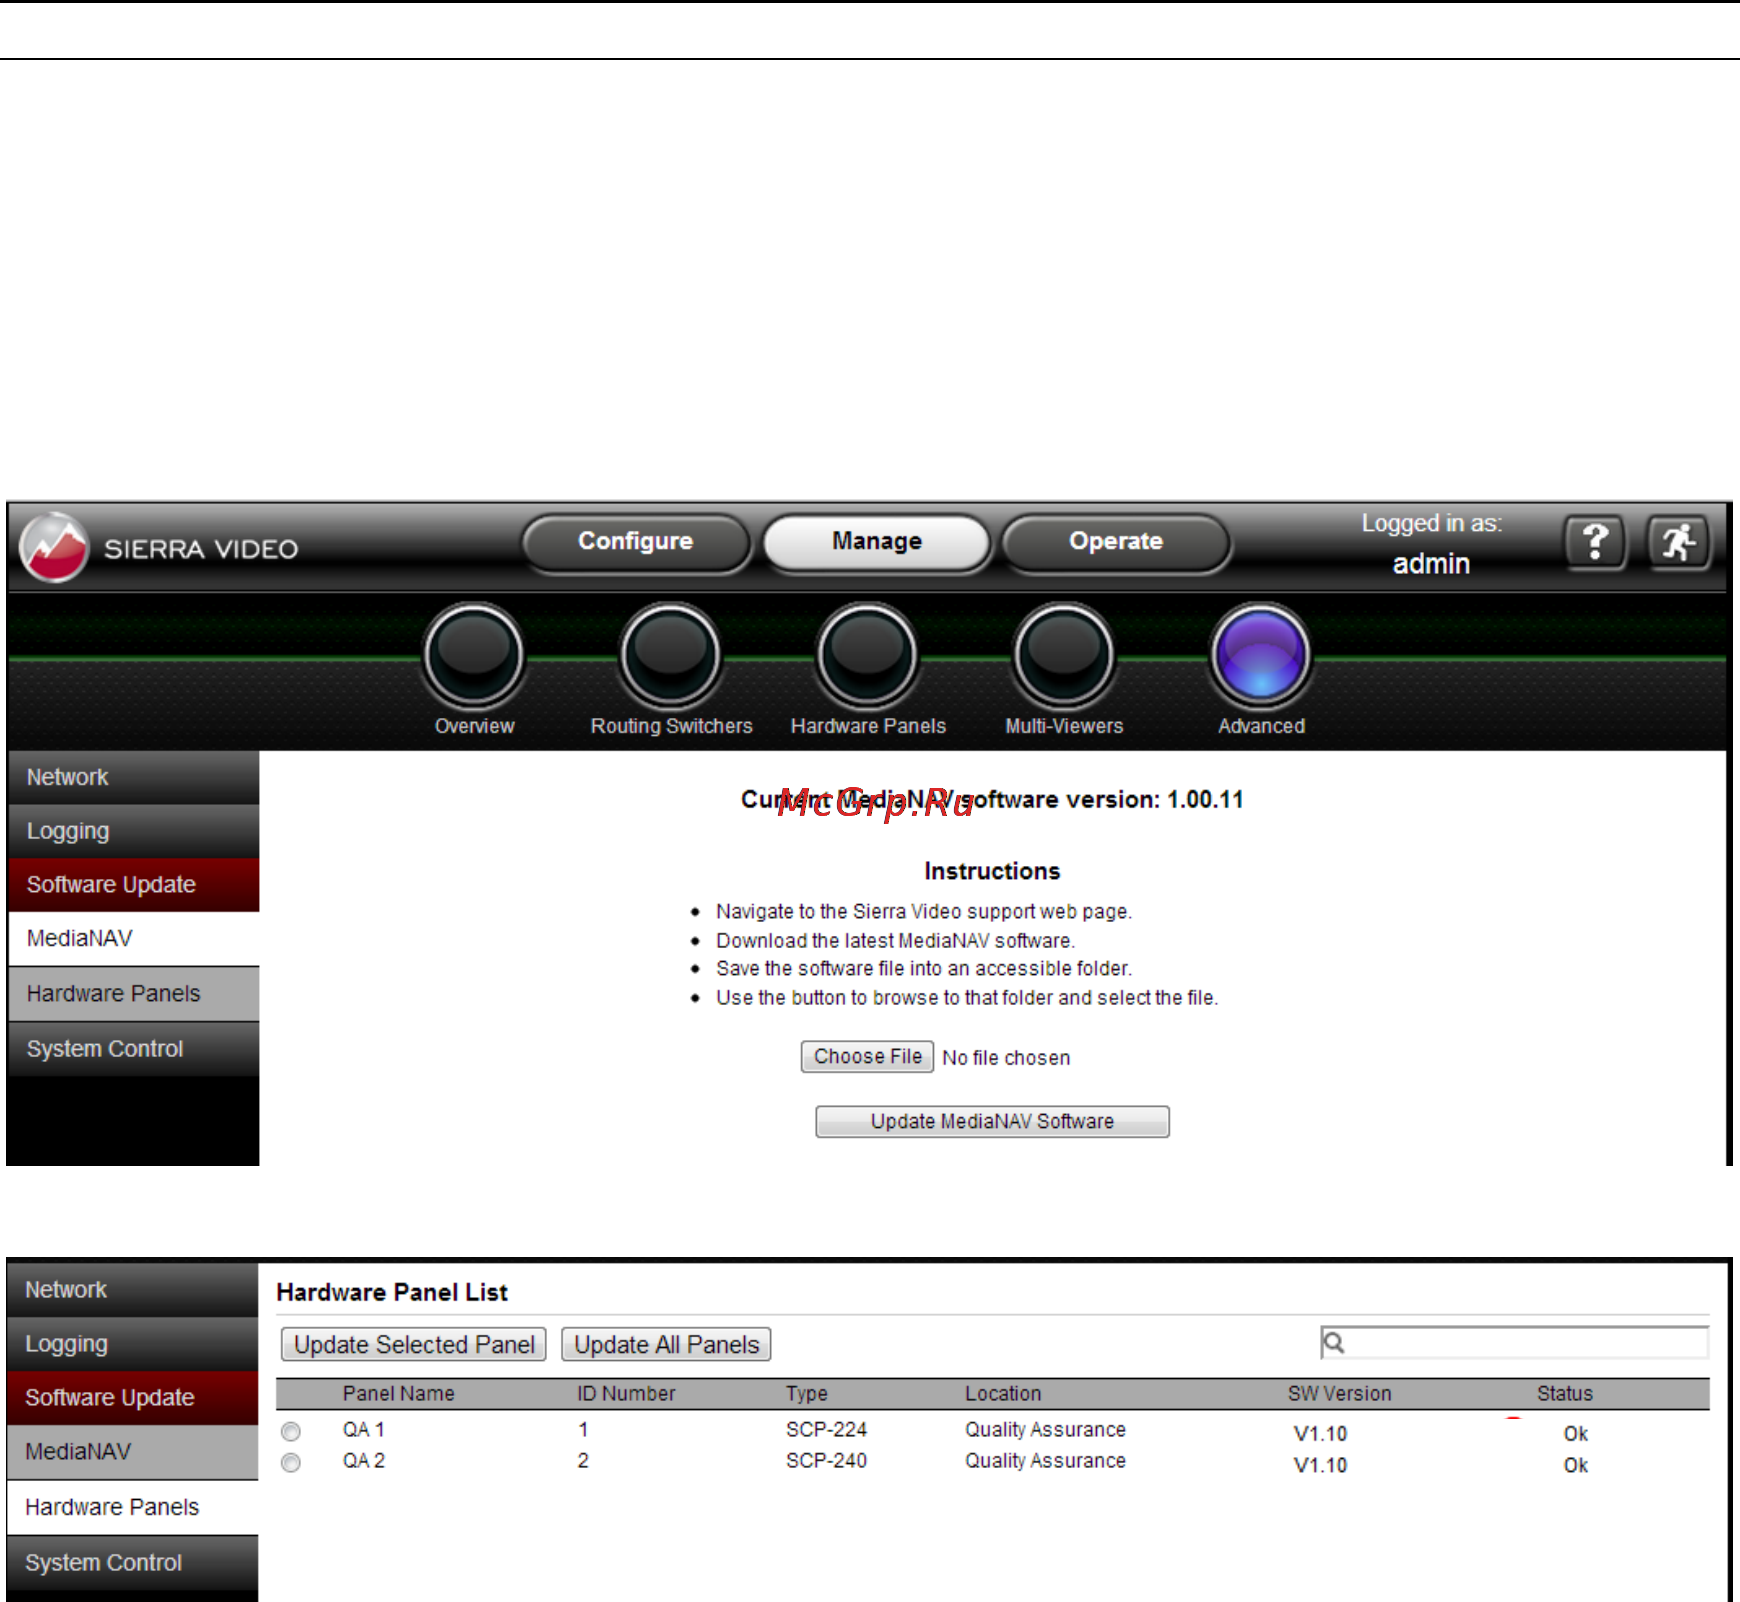Viewport: 1740px width, 1602px height.
Task: Click the Status column header
Action: 1565,1394
